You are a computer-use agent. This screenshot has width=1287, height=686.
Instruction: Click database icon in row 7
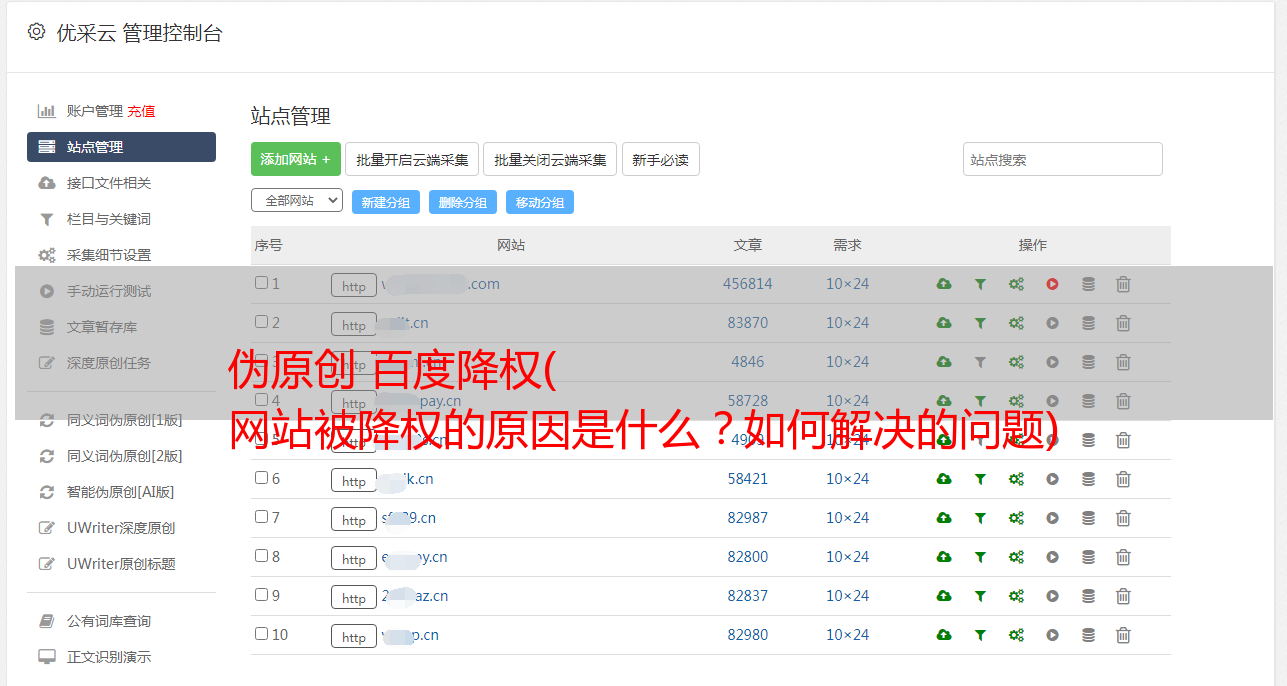(1088, 518)
